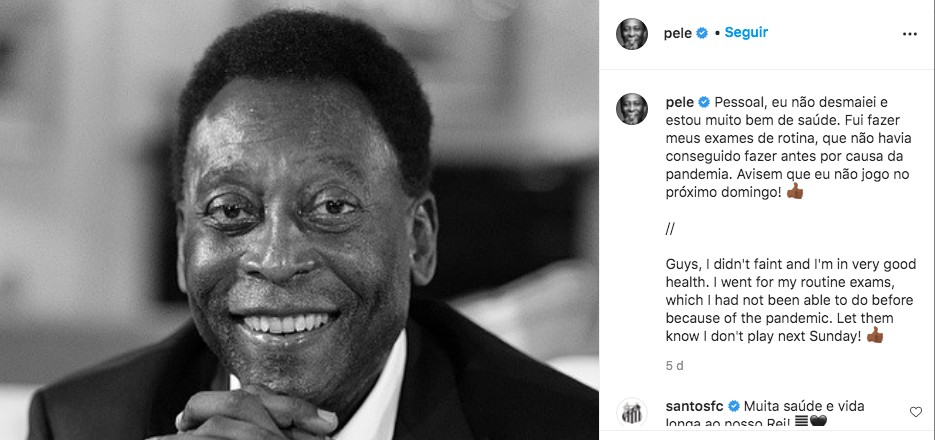Open pele's avatar beside the caption
935x440 pixels.
[632, 109]
